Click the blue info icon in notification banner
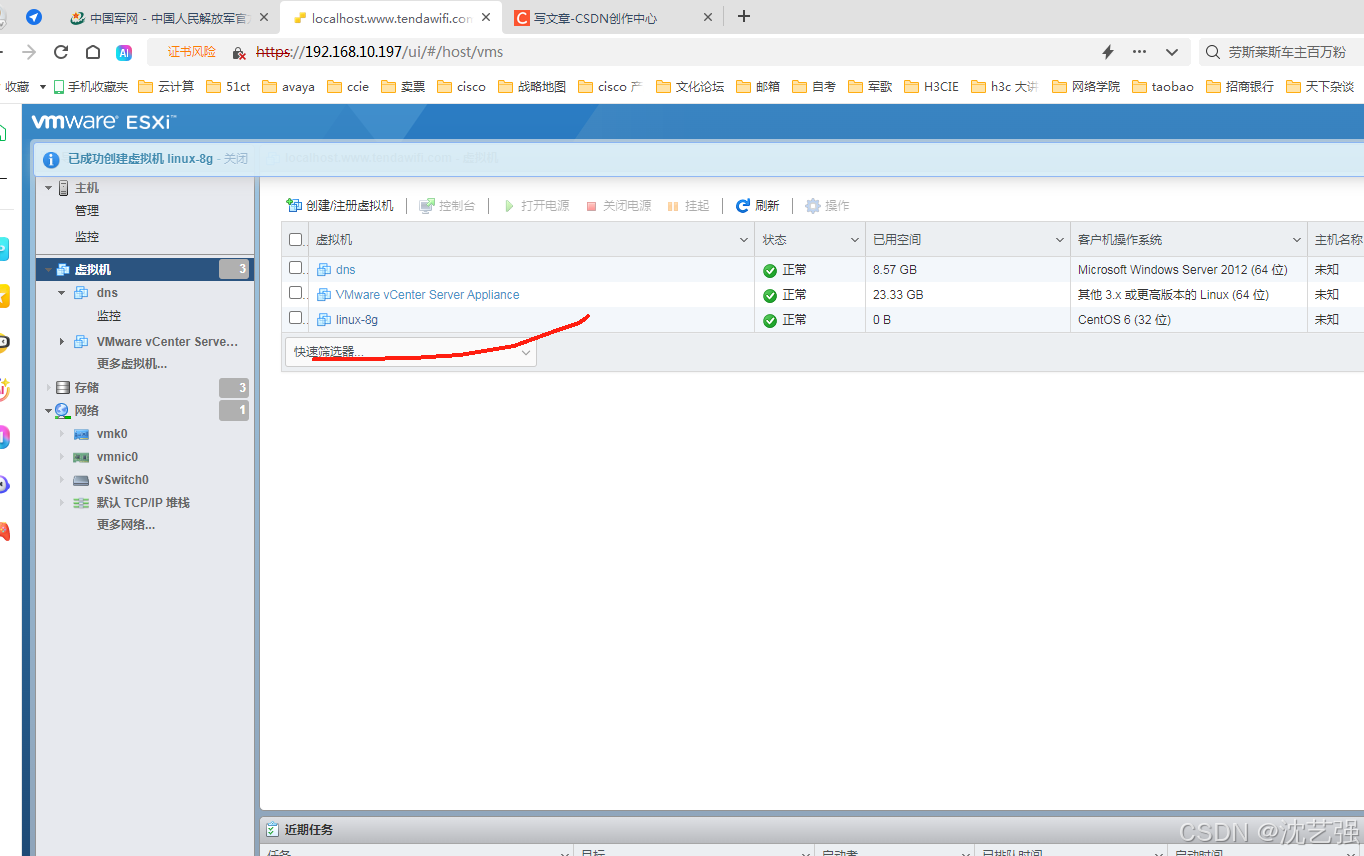This screenshot has height=856, width=1364. [x=52, y=159]
